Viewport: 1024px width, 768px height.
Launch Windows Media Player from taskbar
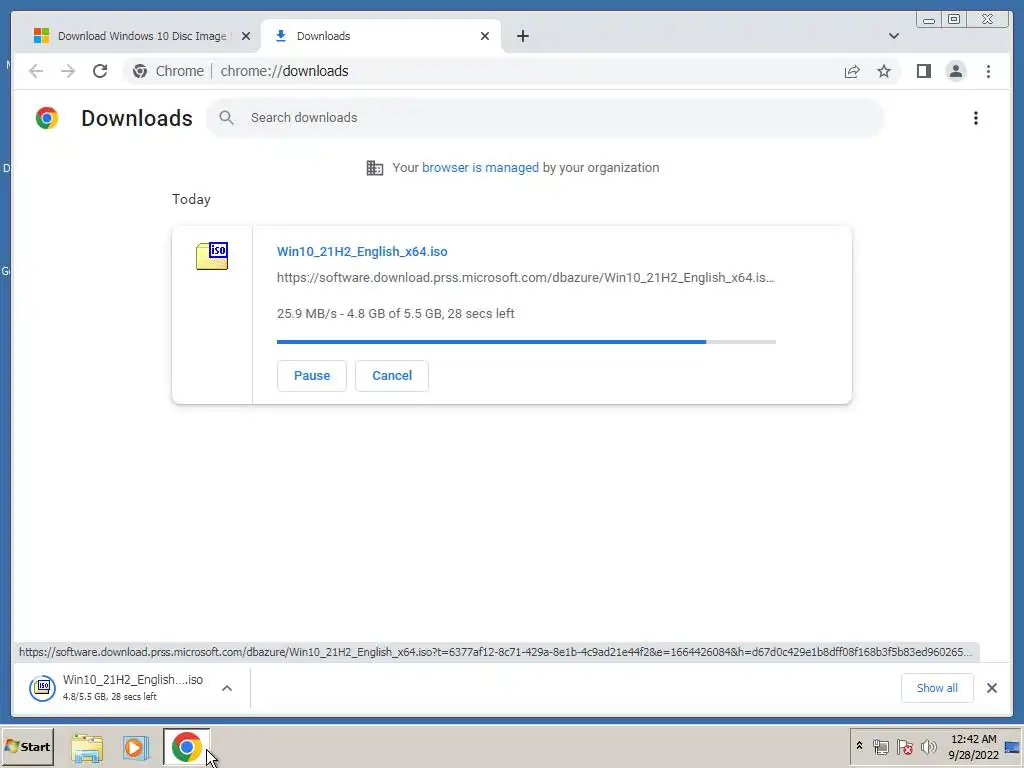[135, 748]
